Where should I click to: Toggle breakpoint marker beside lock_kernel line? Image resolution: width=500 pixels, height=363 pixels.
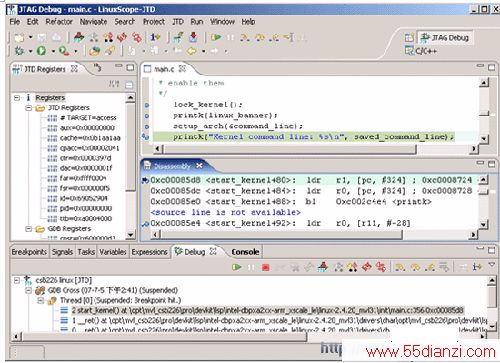(147, 105)
